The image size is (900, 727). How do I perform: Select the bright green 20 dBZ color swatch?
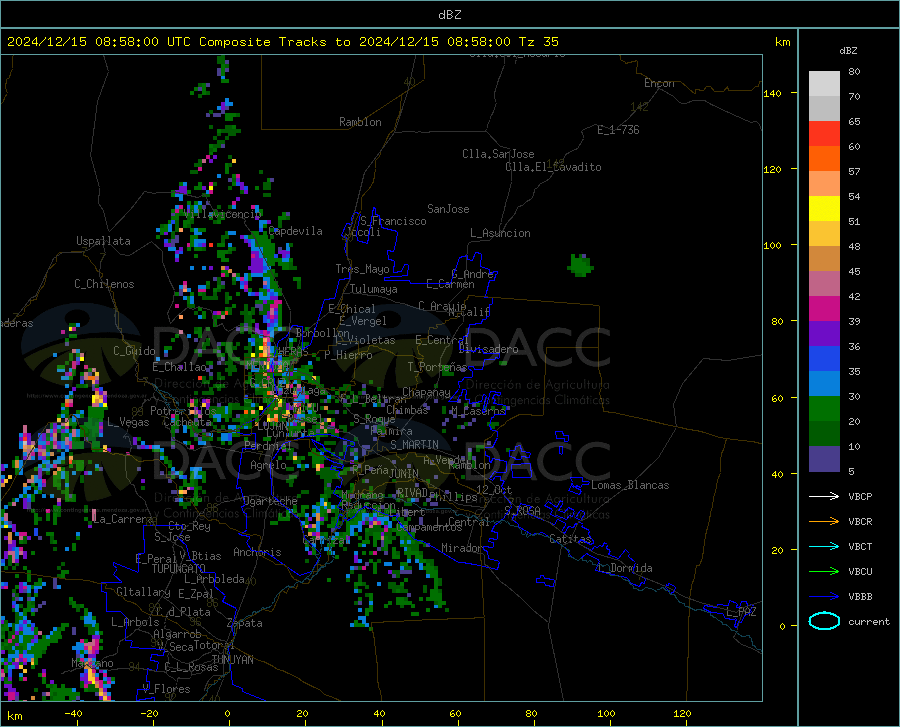coord(824,409)
